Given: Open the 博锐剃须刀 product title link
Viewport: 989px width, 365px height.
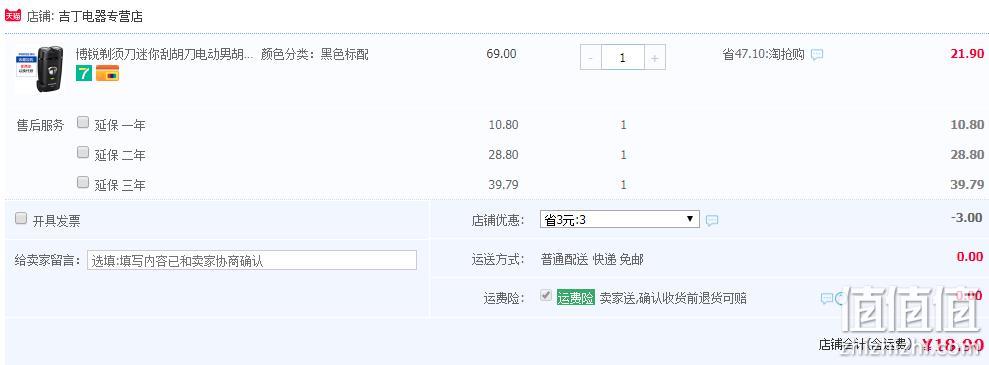Looking at the screenshot, I should [165, 55].
